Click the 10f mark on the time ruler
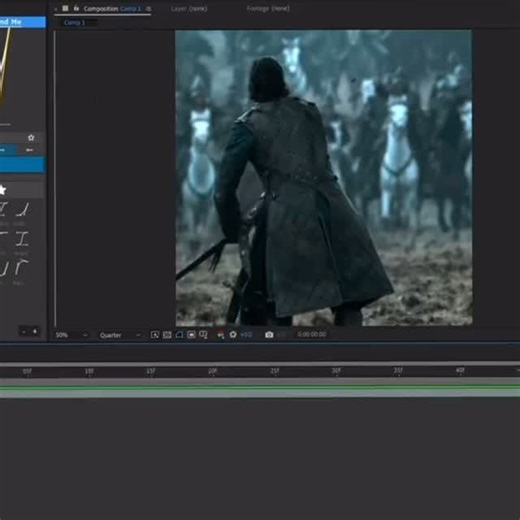 click(89, 371)
